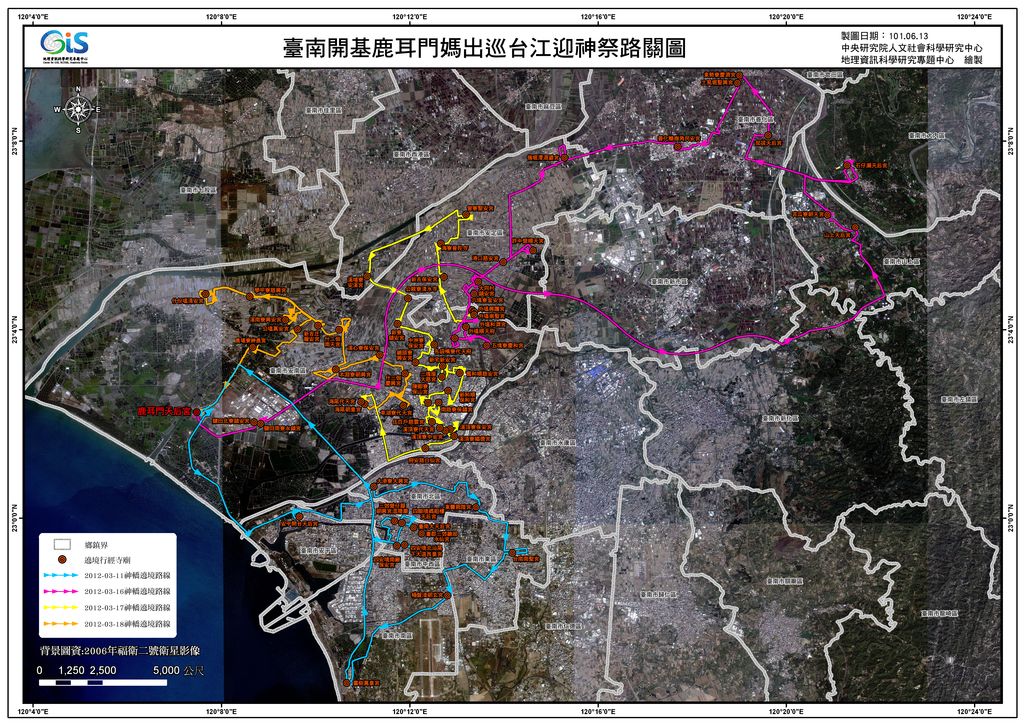
Task: Click the 2012-03-11神轎遶境路線 legend text
Action: (127, 576)
